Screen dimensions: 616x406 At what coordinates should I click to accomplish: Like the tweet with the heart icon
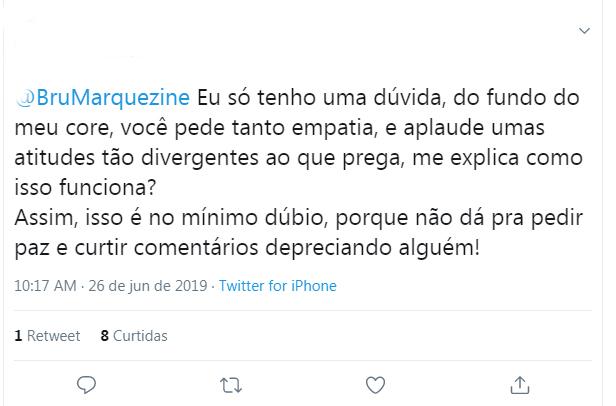click(375, 384)
